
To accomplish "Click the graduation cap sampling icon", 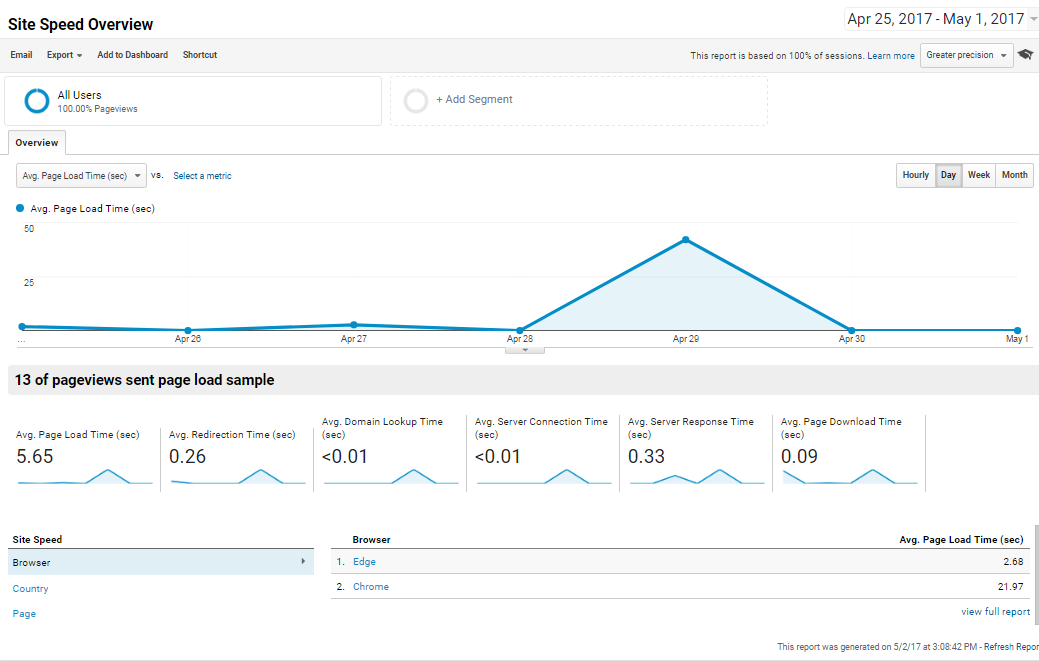I will click(1025, 55).
